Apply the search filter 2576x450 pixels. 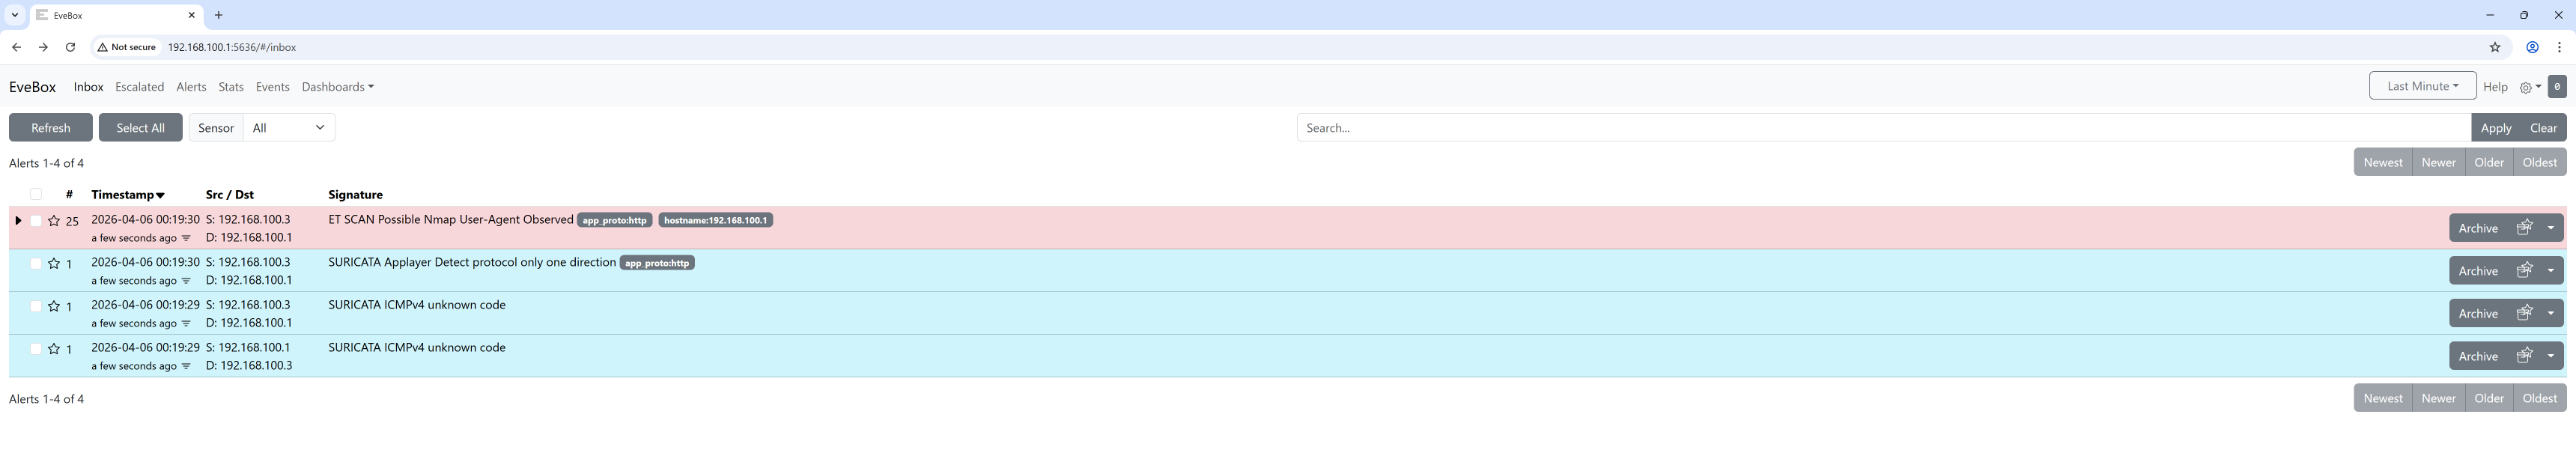2495,128
